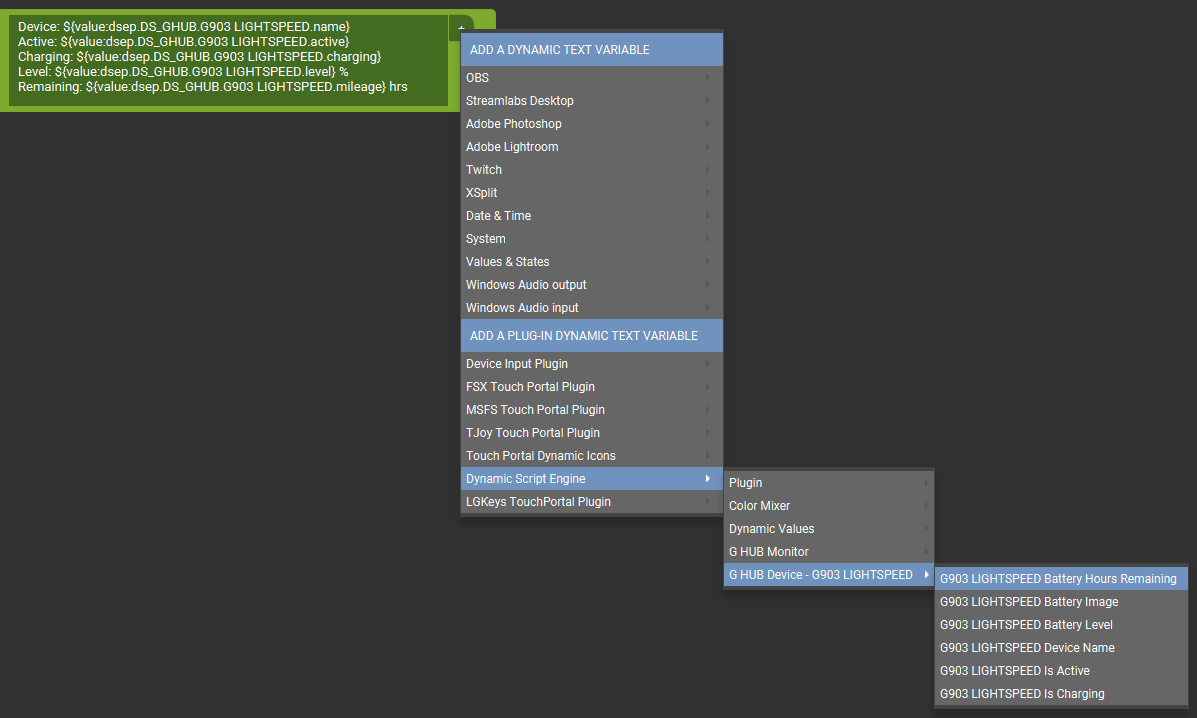This screenshot has width=1197, height=718.
Task: Select the highlighted Dynamic Script Engine entry
Action: [x=592, y=478]
